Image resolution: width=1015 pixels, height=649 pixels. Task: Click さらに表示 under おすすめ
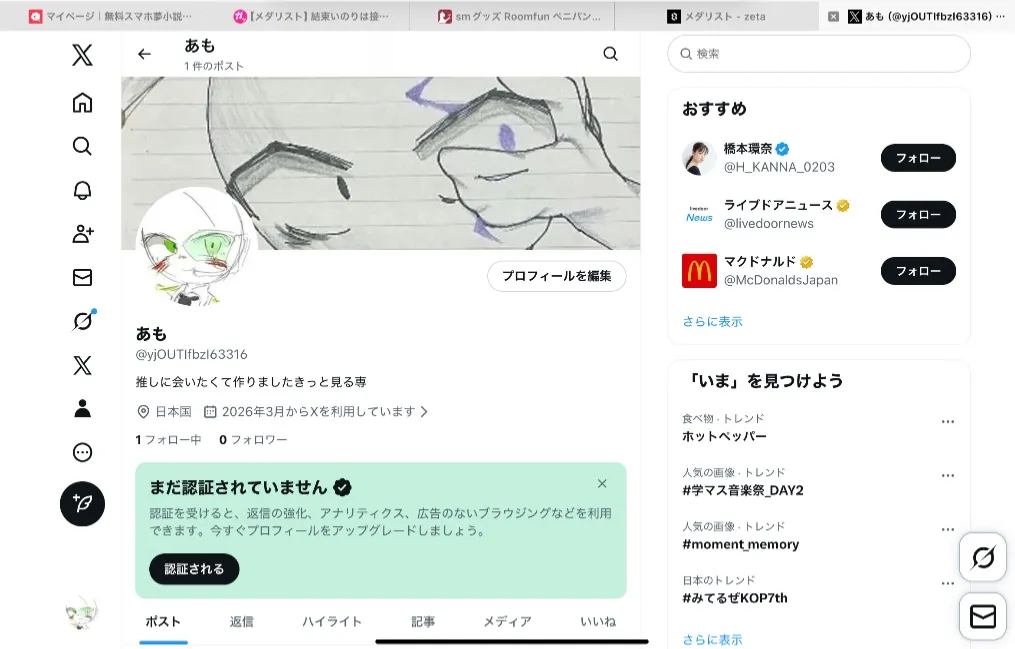[x=712, y=321]
